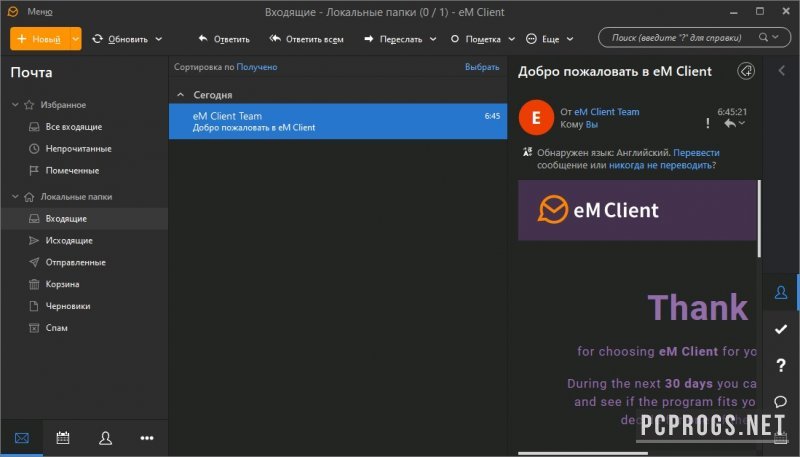This screenshot has width=800, height=457.
Task: Open more sections three-dots icon
Action: pyautogui.click(x=147, y=438)
